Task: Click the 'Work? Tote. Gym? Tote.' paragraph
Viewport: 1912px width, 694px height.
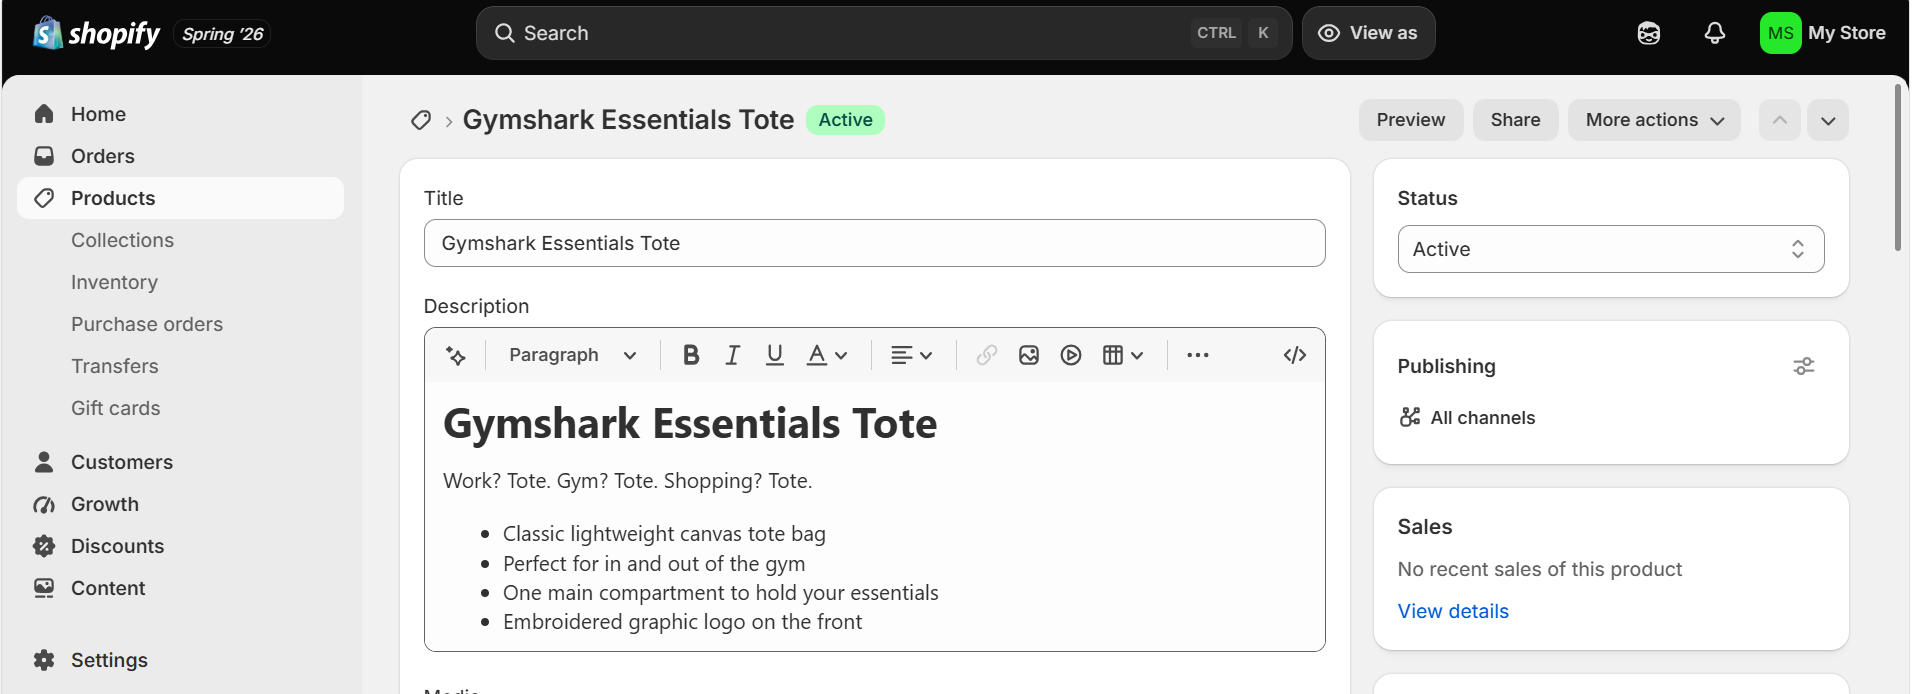Action: tap(627, 481)
